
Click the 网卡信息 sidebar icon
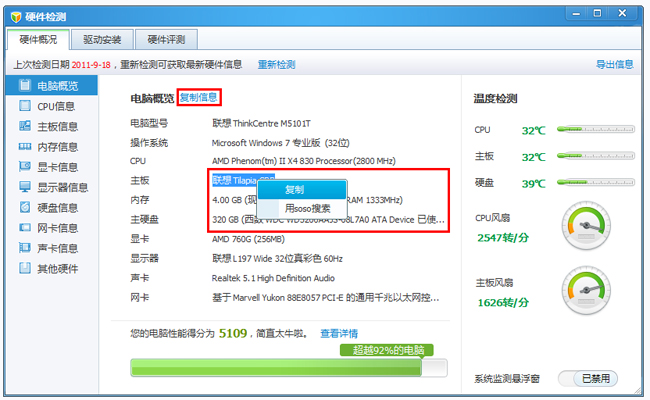pos(25,228)
